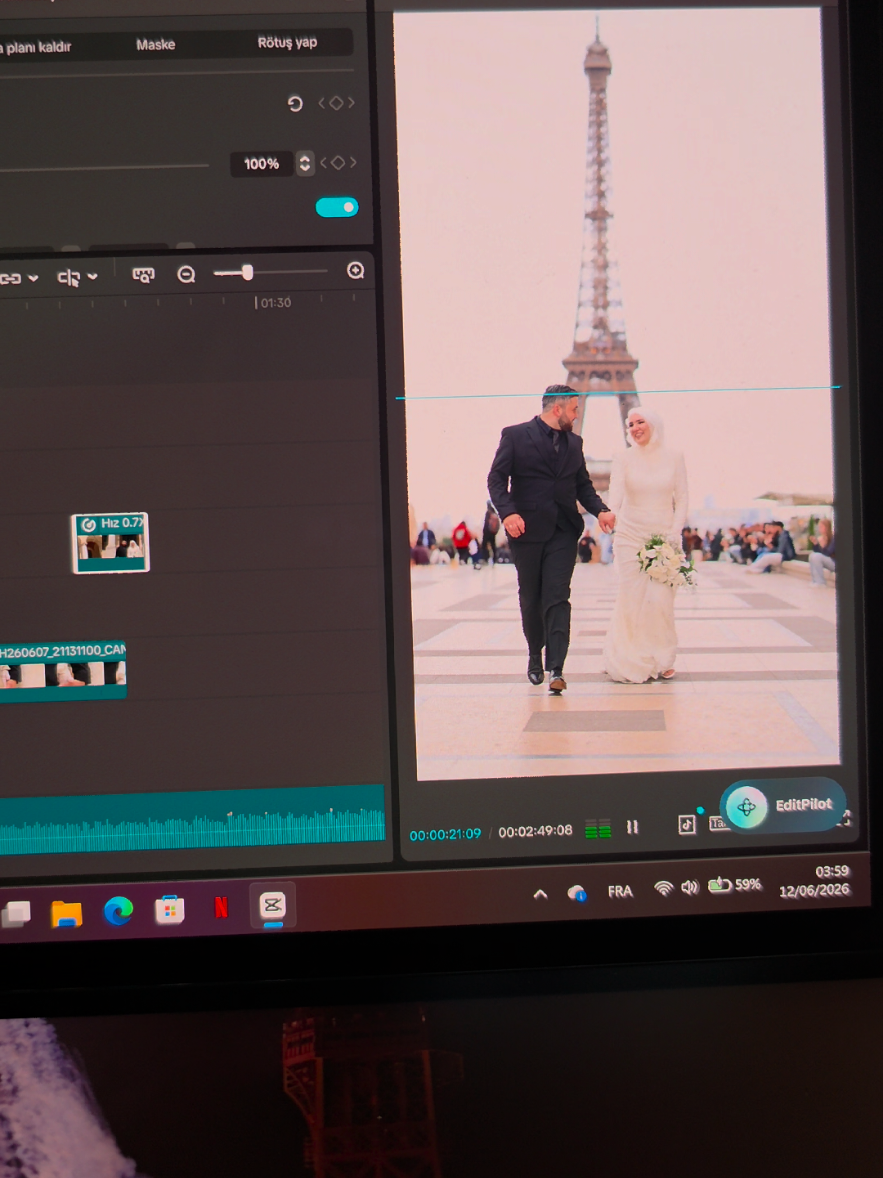This screenshot has width=883, height=1178.
Task: Click the timeline zoom slider handle
Action: tap(247, 273)
